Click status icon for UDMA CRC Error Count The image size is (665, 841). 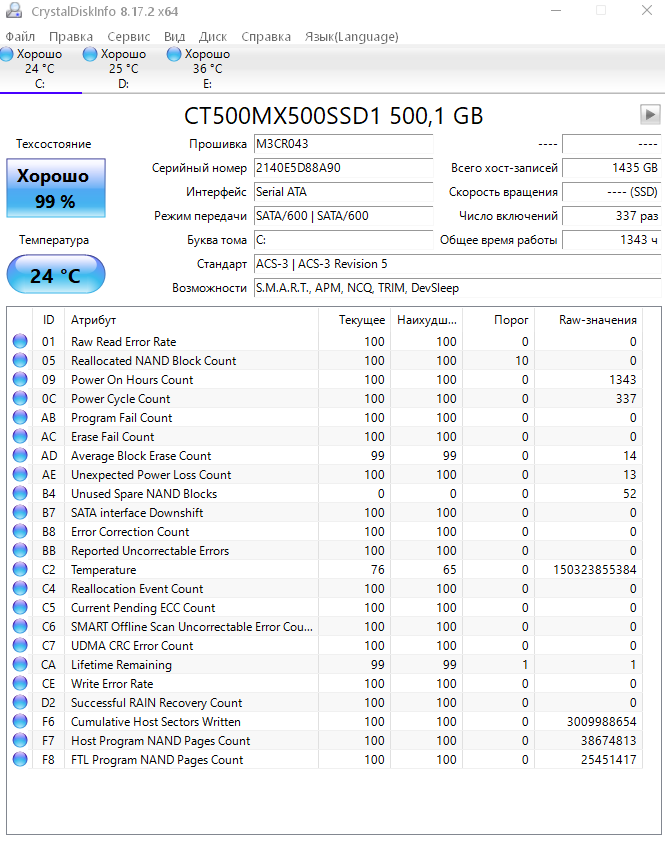click(20, 645)
